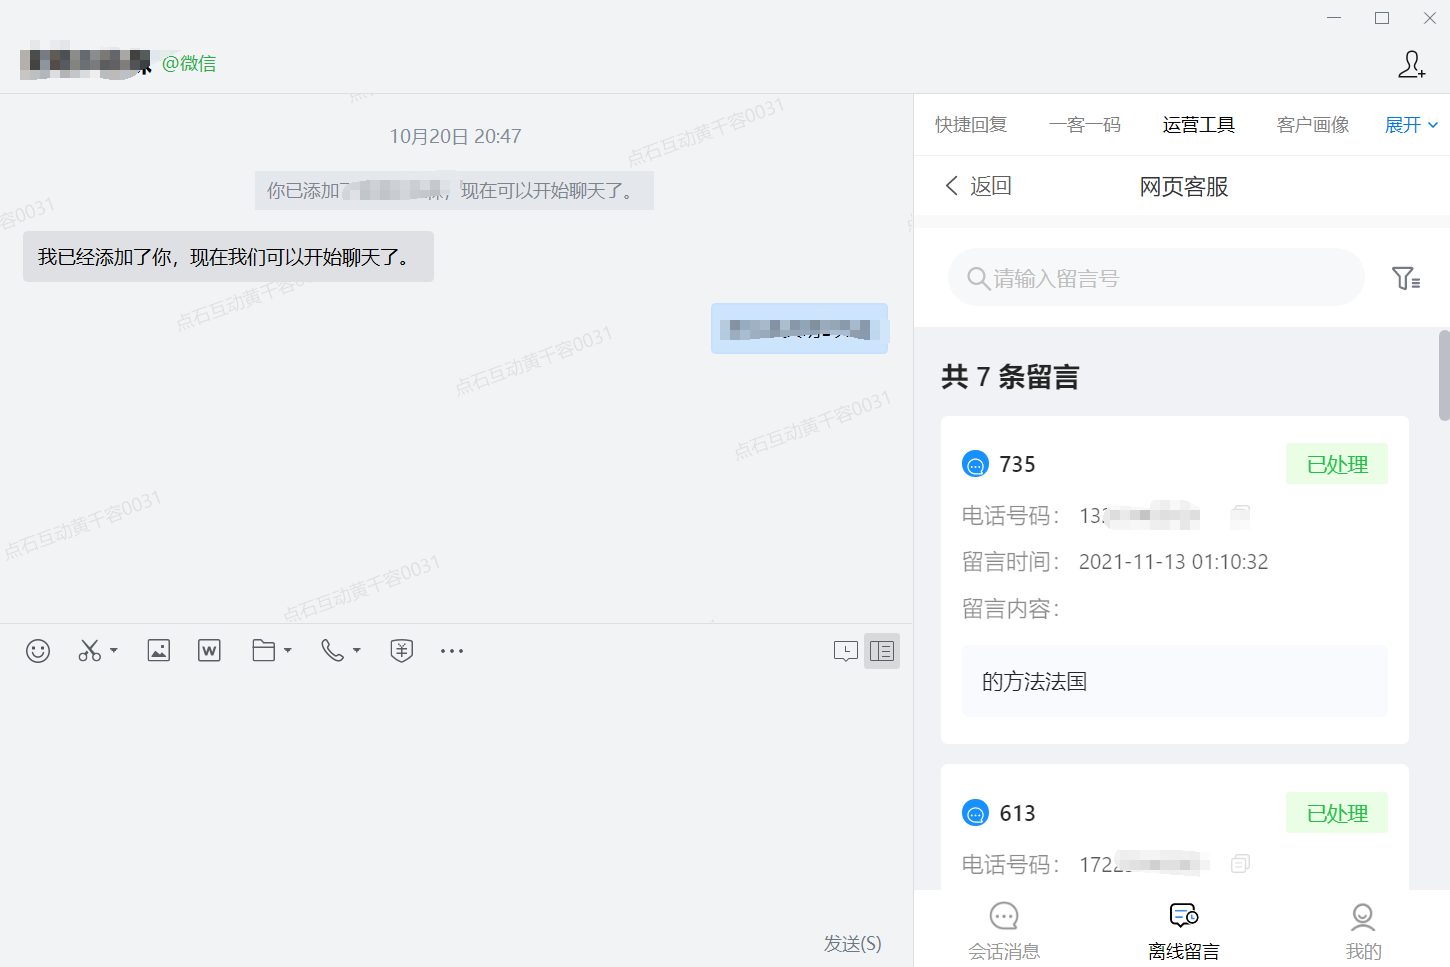Image resolution: width=1450 pixels, height=967 pixels.
Task: Switch to 一客一码 tab
Action: [x=1085, y=125]
